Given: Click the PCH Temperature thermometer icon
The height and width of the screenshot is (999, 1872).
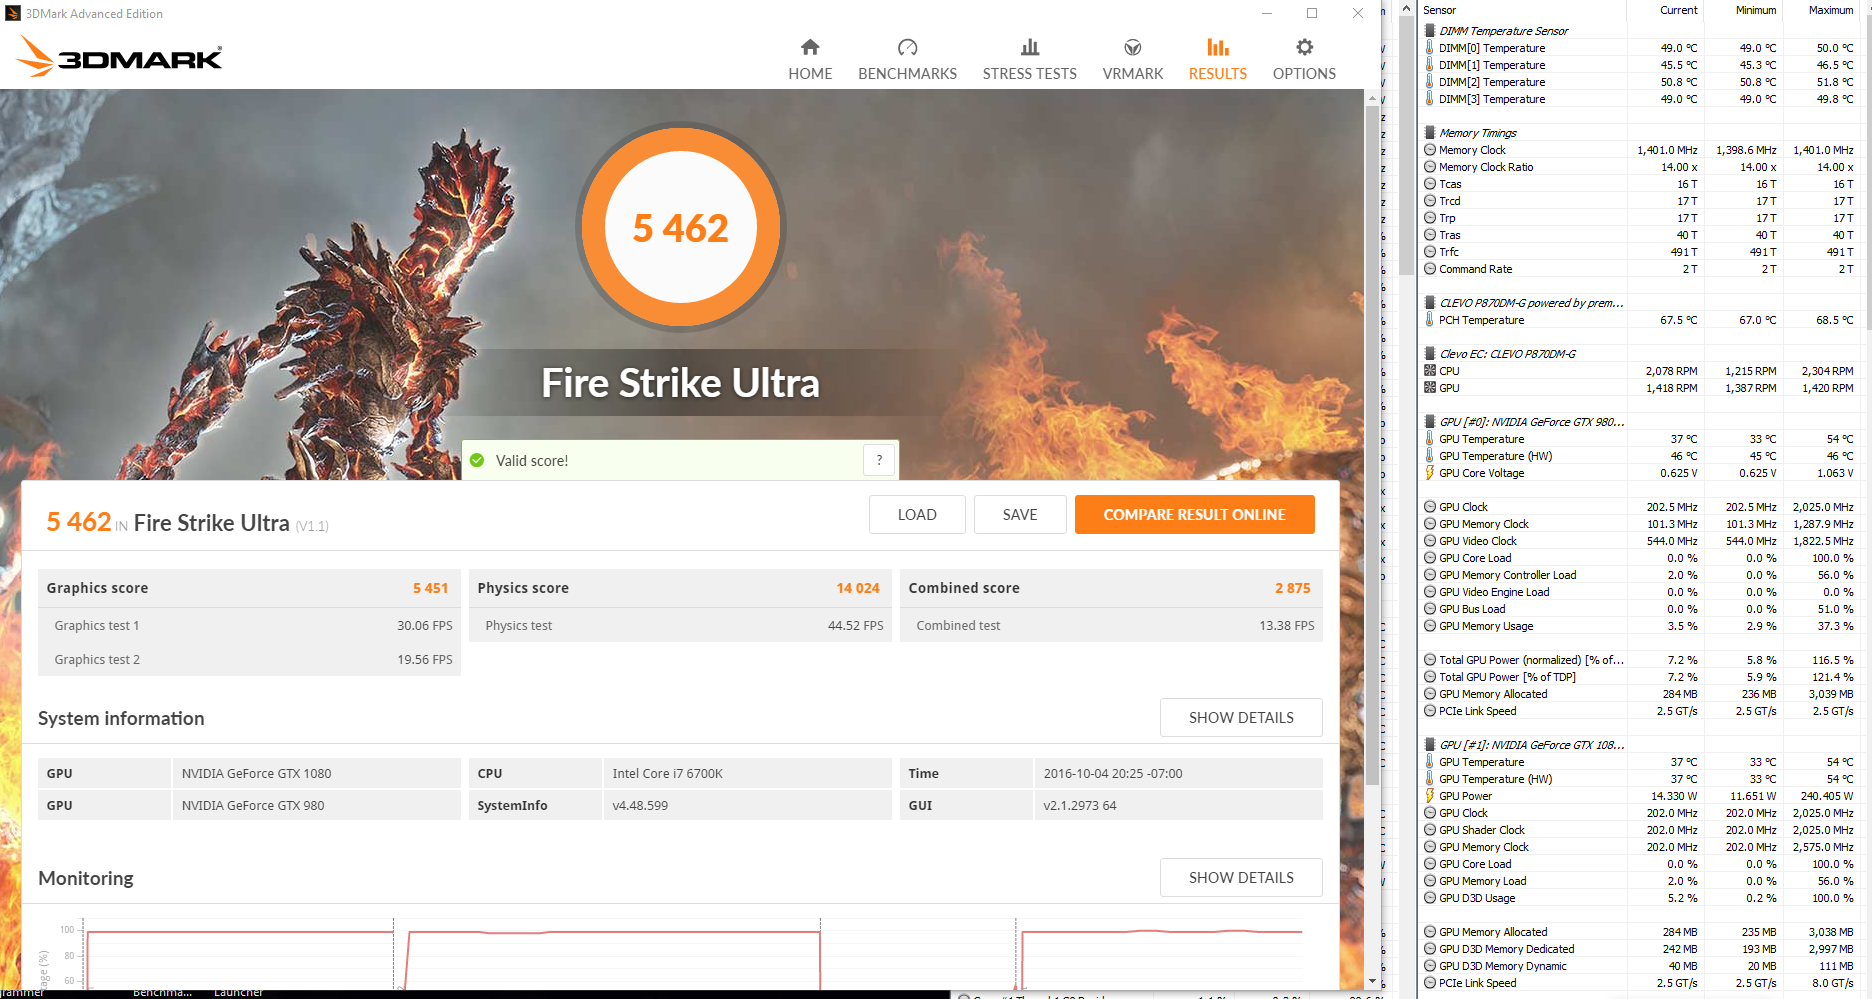Looking at the screenshot, I should click(x=1430, y=320).
